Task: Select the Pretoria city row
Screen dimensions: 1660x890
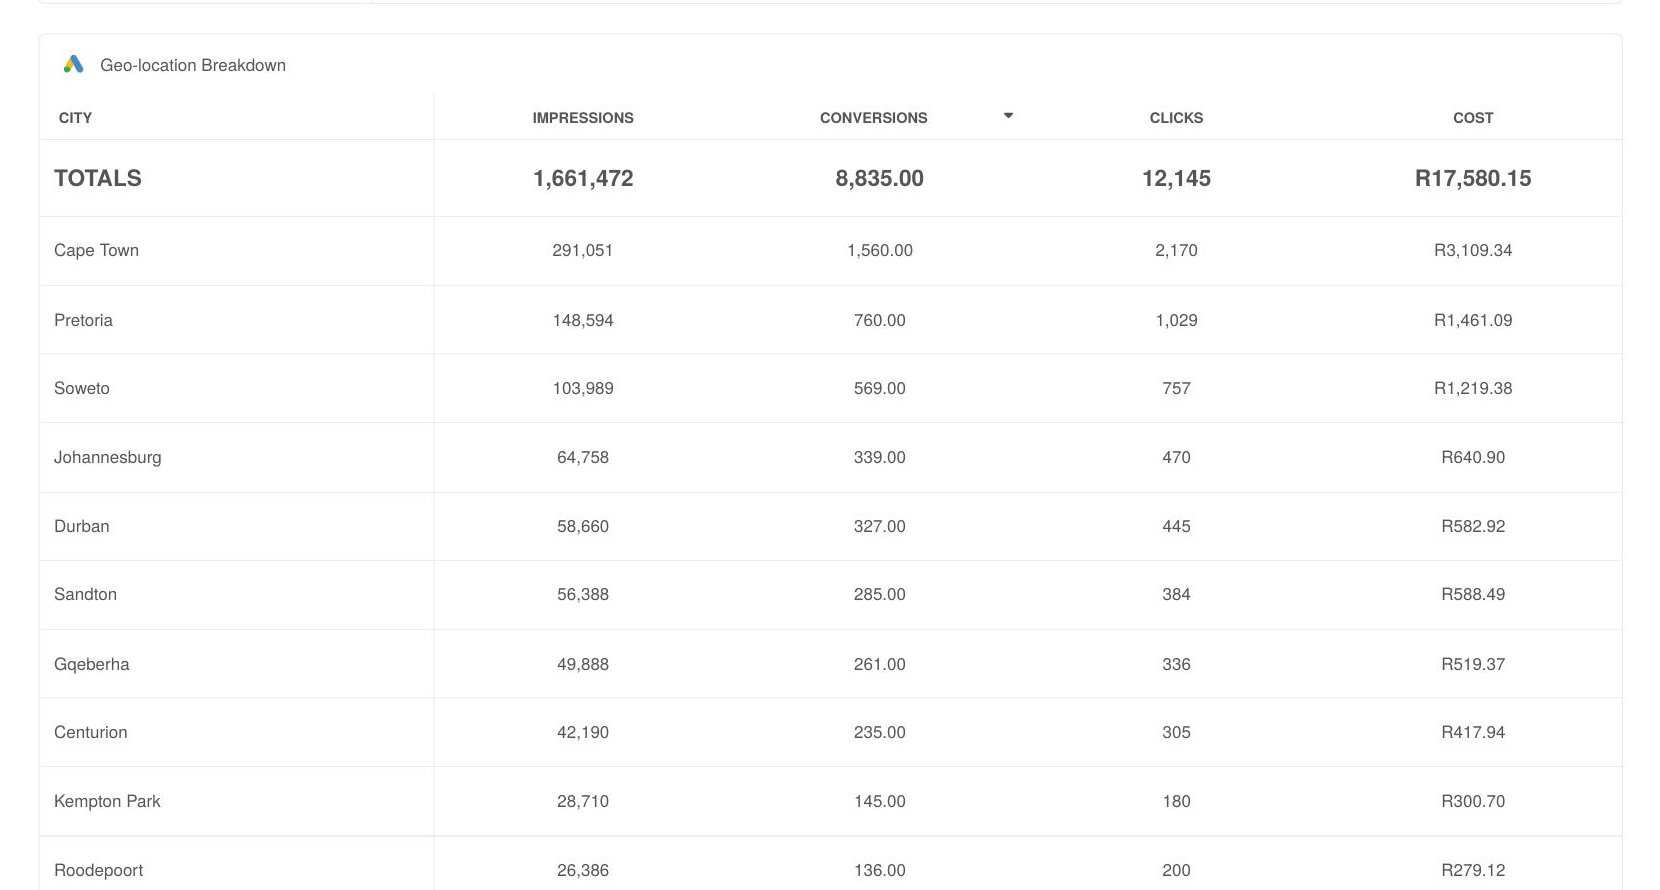Action: pos(830,320)
